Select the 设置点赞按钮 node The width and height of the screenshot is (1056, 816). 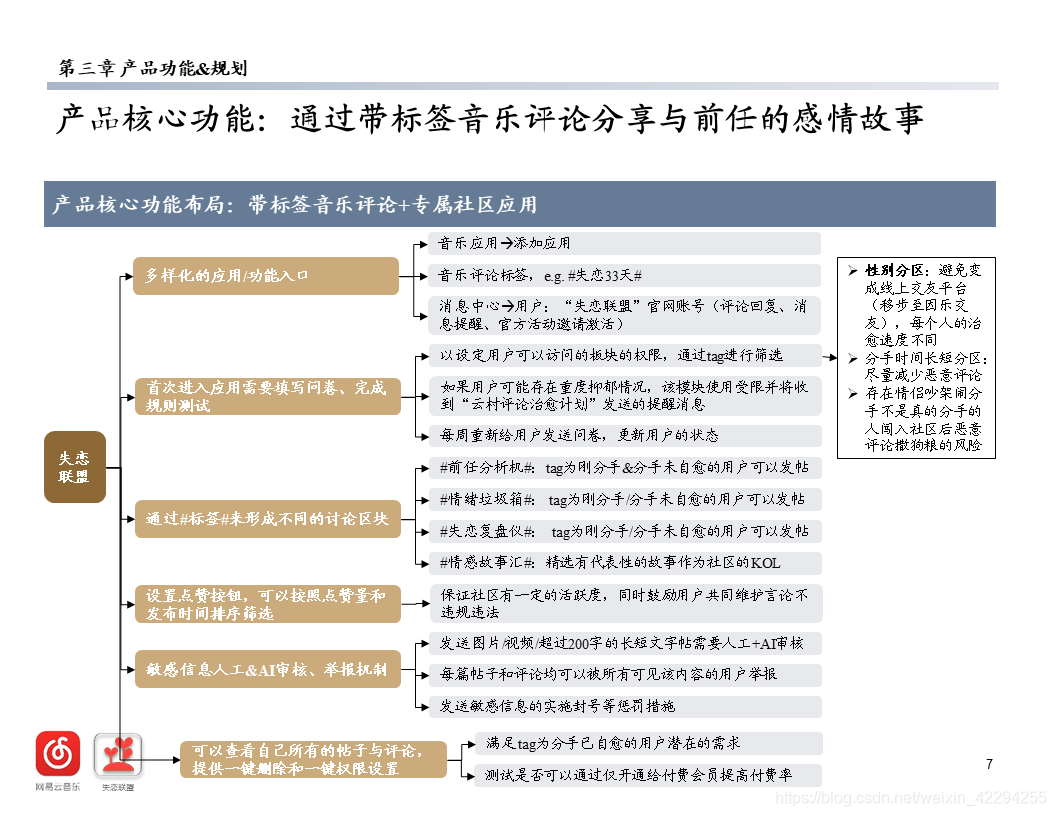pos(268,604)
